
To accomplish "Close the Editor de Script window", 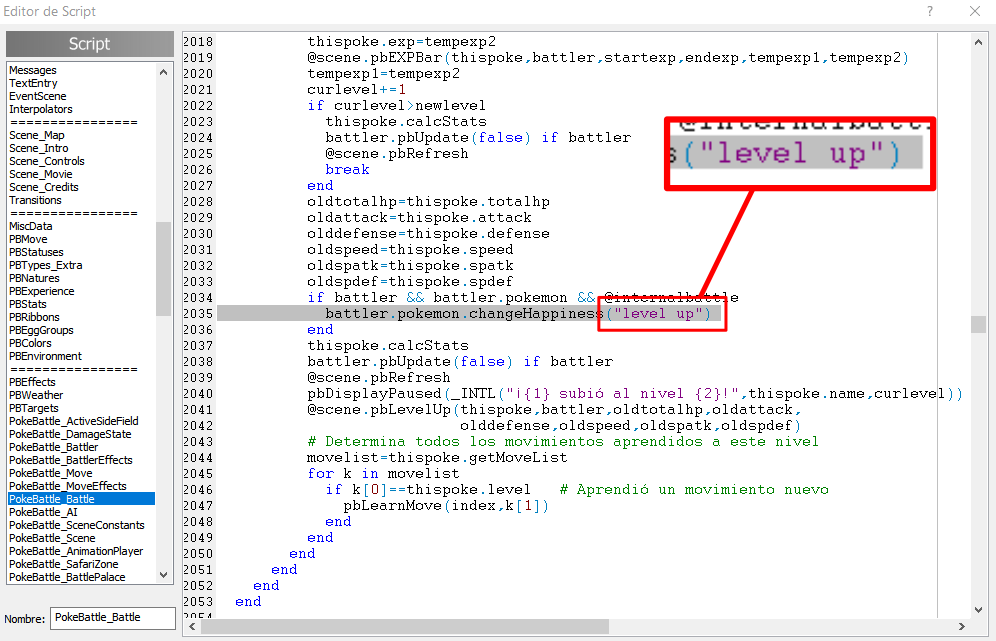I will [975, 12].
